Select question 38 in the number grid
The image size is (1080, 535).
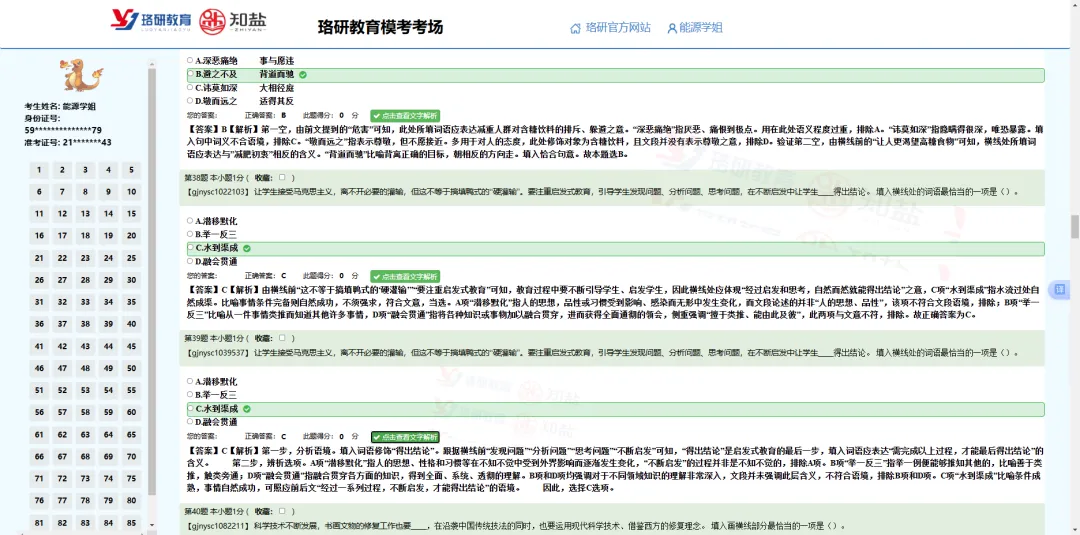click(85, 324)
